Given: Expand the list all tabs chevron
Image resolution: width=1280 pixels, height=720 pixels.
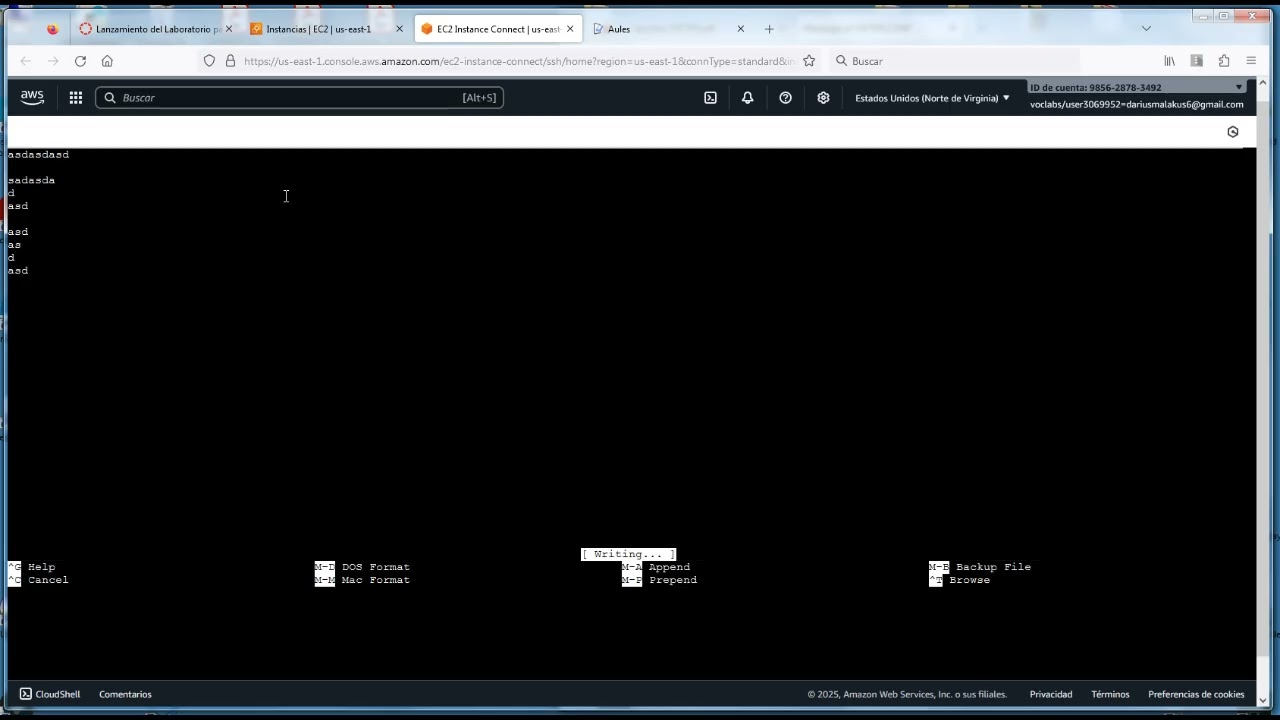Looking at the screenshot, I should [1146, 28].
